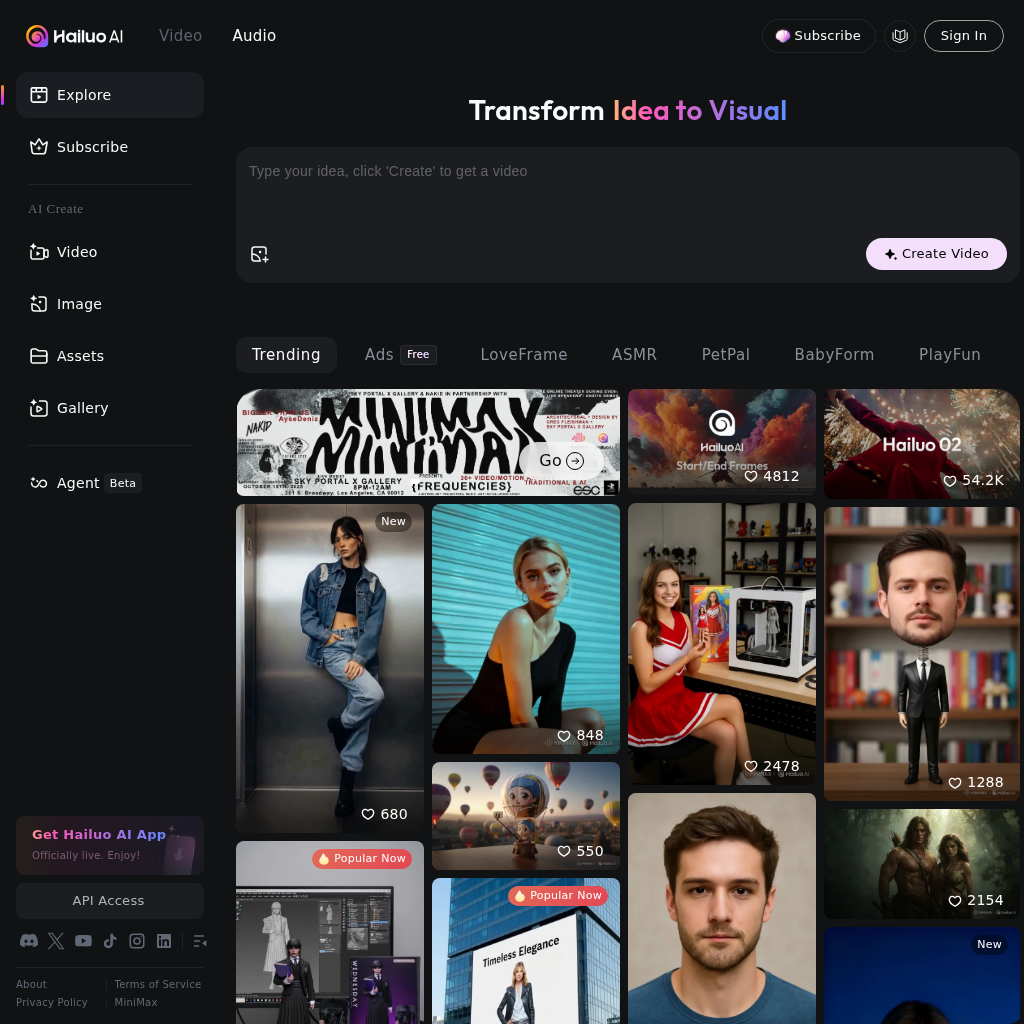Select the PetPal trending tab
The width and height of the screenshot is (1024, 1024).
click(x=725, y=354)
